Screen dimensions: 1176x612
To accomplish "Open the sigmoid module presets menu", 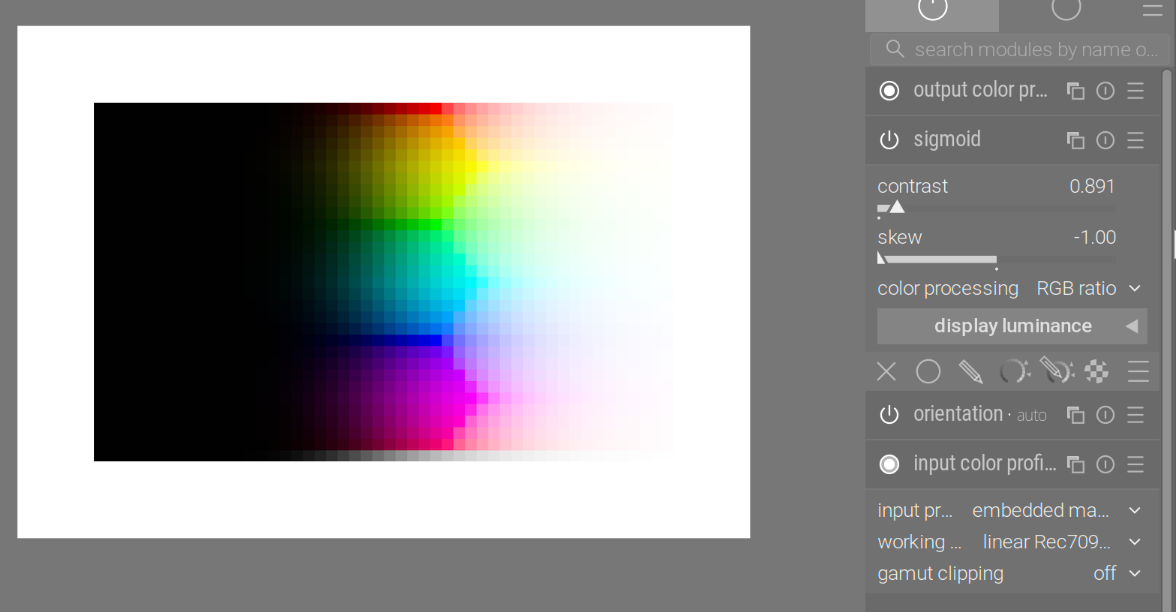I will [x=1136, y=140].
